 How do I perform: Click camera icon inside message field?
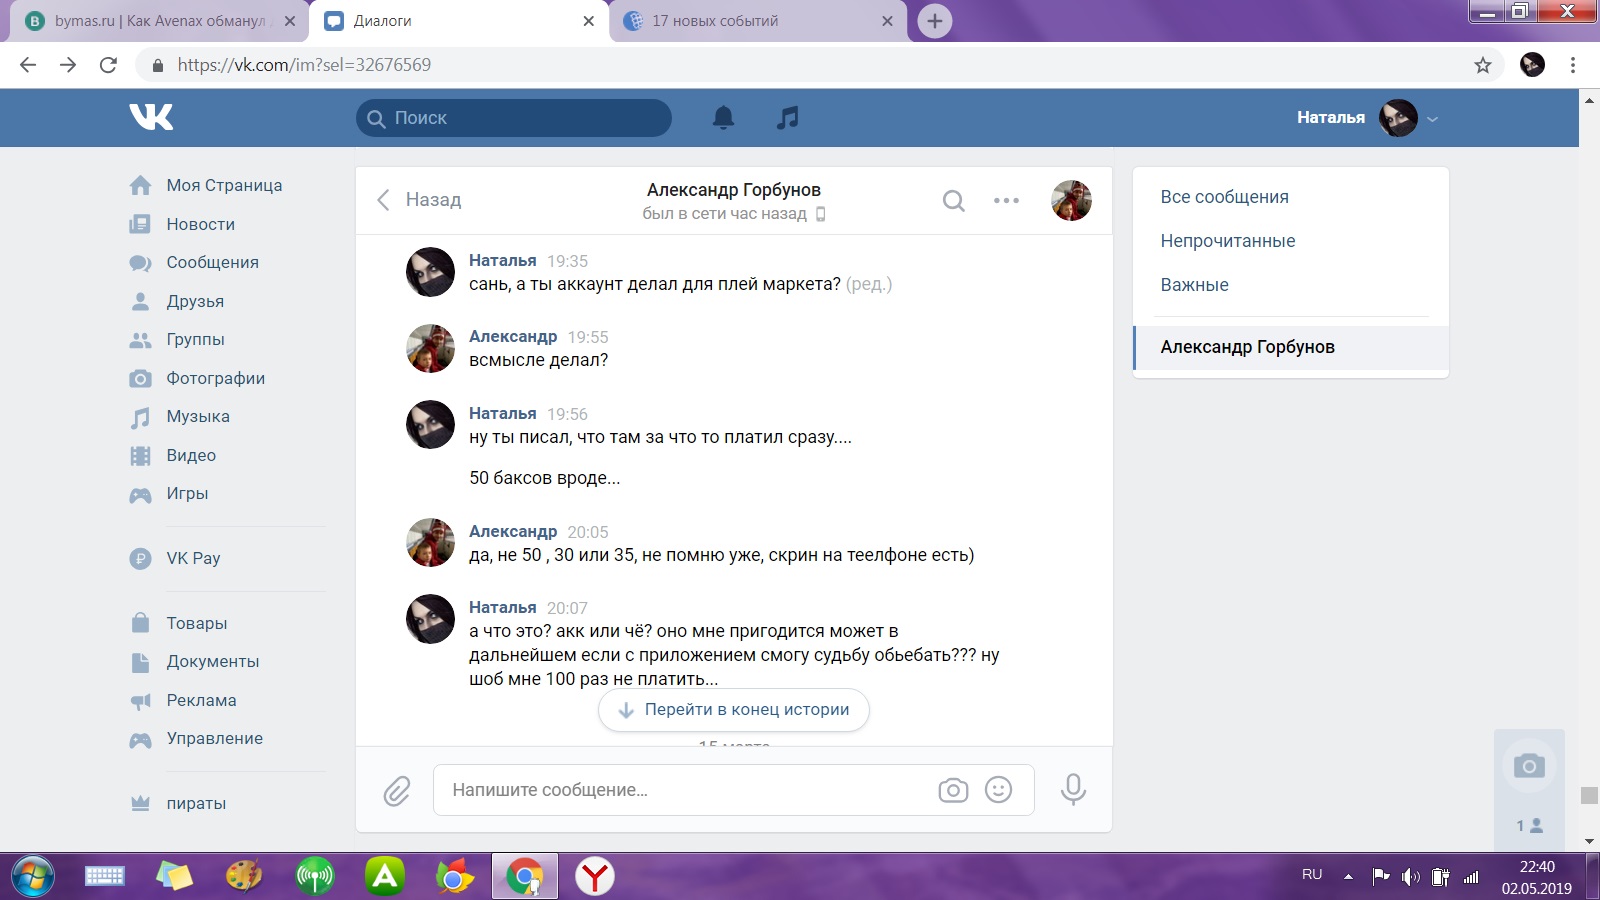[x=953, y=790]
